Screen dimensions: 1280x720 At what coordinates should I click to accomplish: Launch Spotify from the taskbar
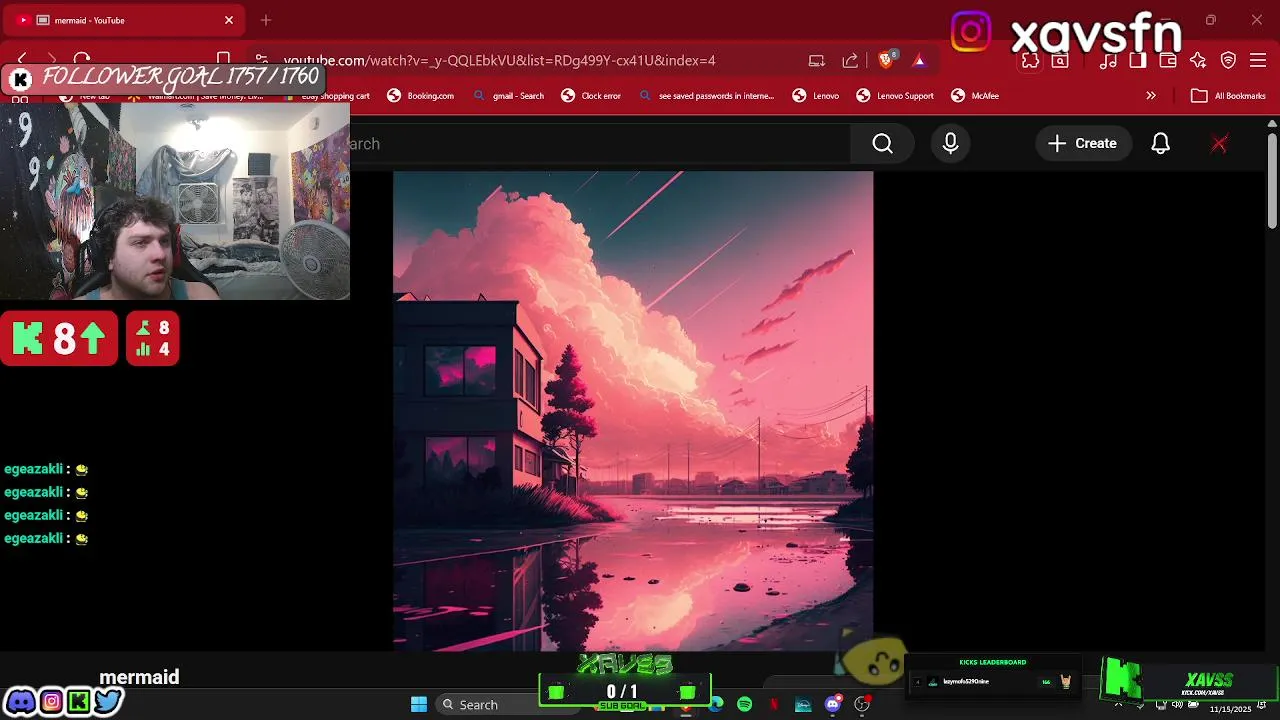pyautogui.click(x=744, y=704)
